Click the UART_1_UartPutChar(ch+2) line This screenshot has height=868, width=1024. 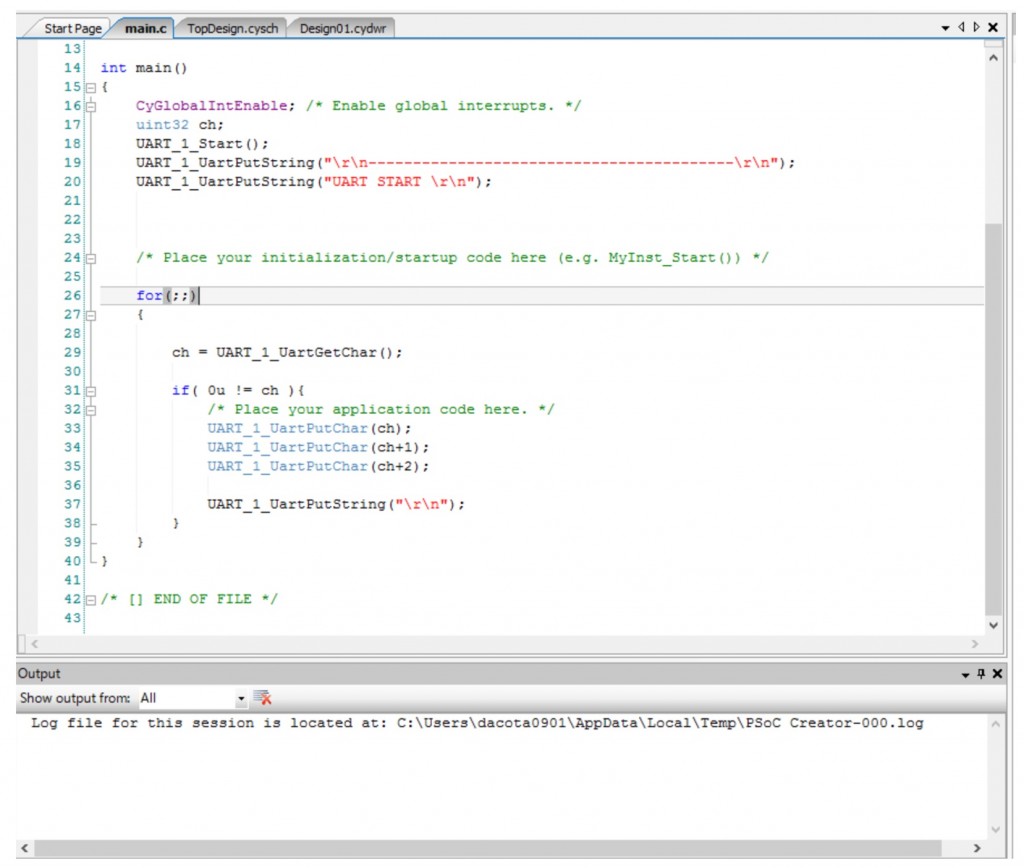pyautogui.click(x=319, y=466)
